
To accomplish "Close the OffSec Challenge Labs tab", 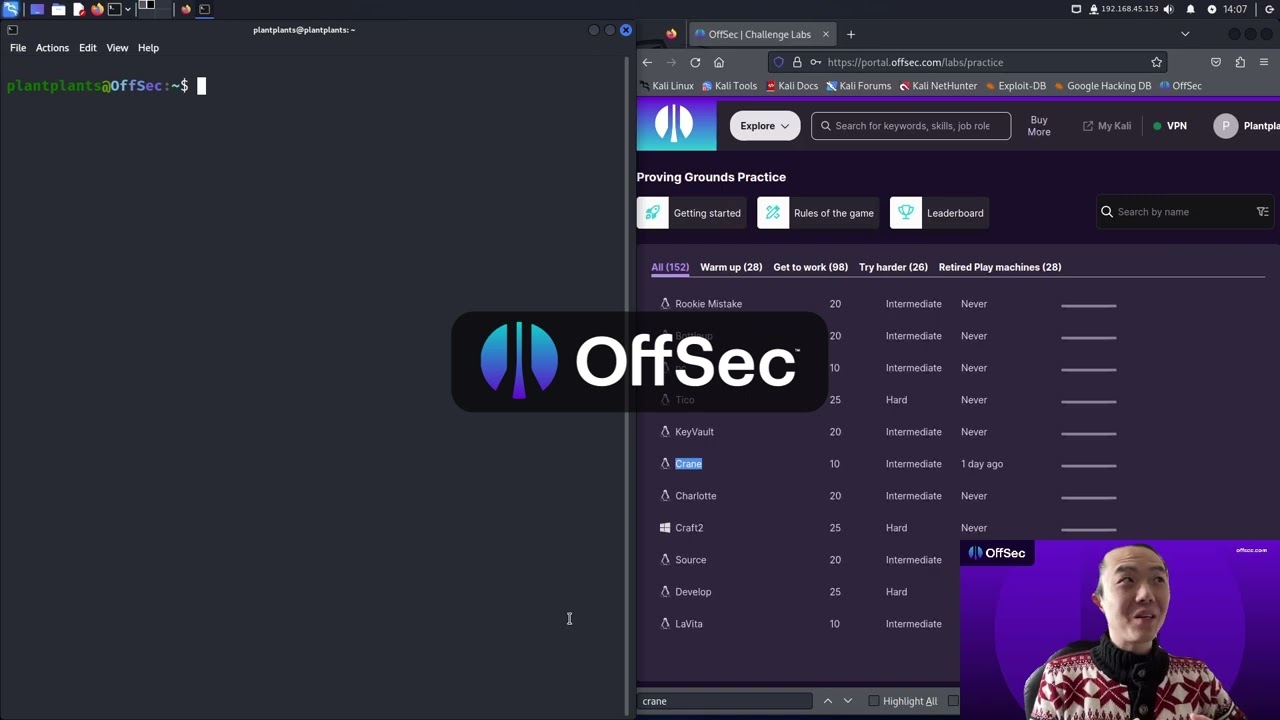I will (x=825, y=34).
